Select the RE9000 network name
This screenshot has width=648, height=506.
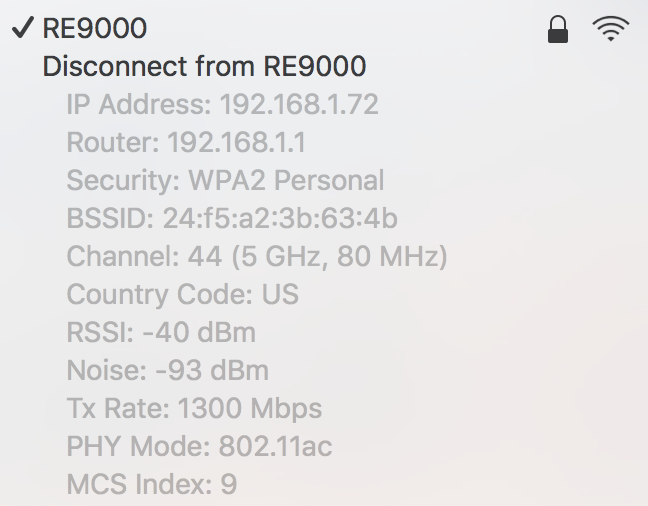click(95, 29)
